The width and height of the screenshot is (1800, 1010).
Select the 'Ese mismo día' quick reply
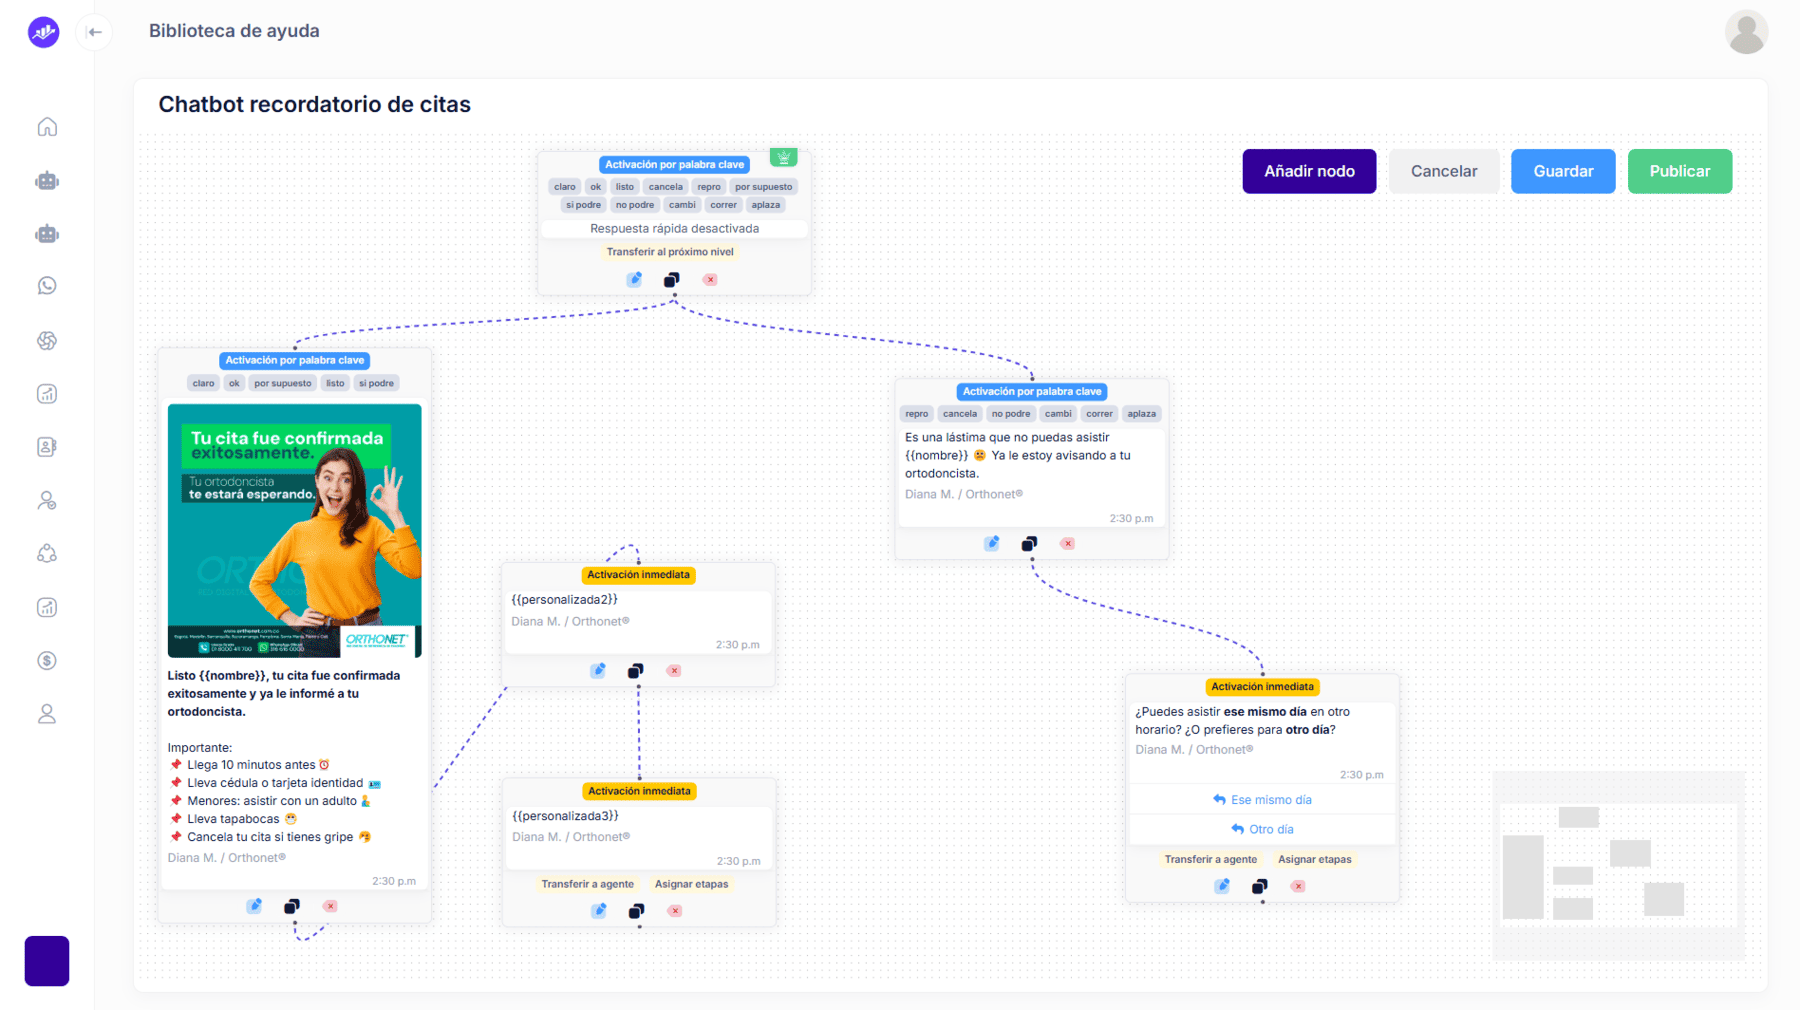(1262, 800)
